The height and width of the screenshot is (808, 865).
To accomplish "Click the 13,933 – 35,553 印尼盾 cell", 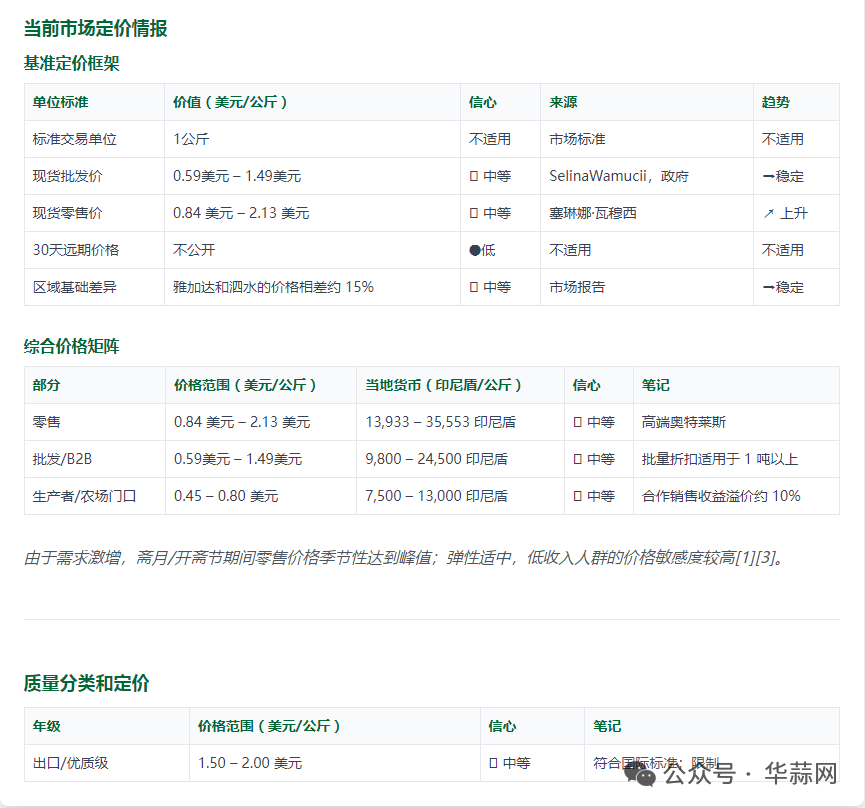I will coord(441,422).
